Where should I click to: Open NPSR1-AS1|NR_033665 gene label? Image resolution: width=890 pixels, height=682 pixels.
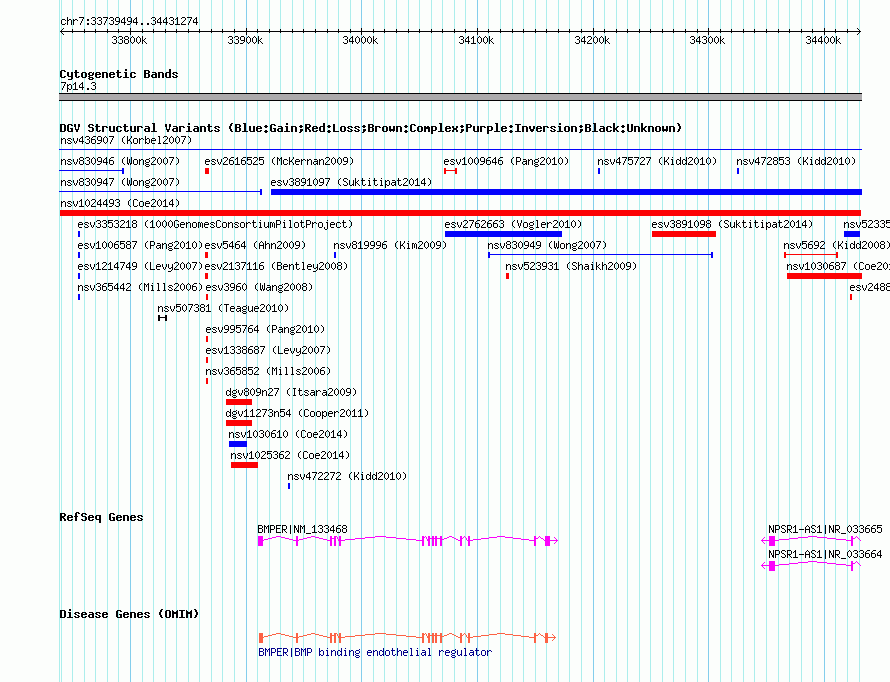coord(825,529)
